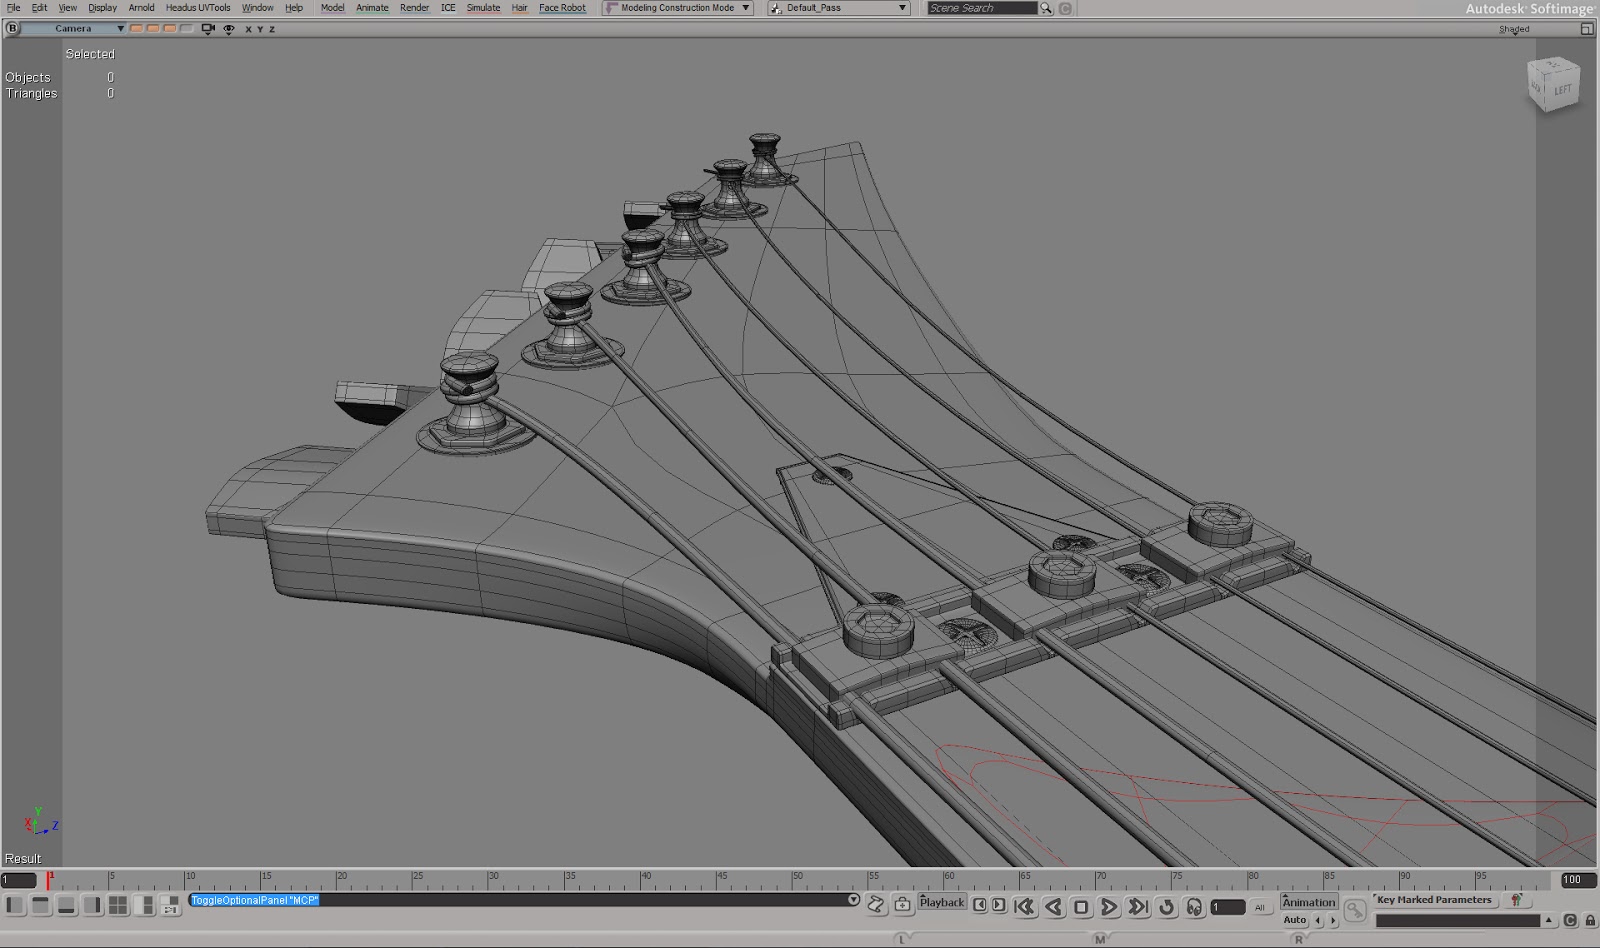
Task: Enable Auto keyframing mode
Action: pyautogui.click(x=1294, y=920)
